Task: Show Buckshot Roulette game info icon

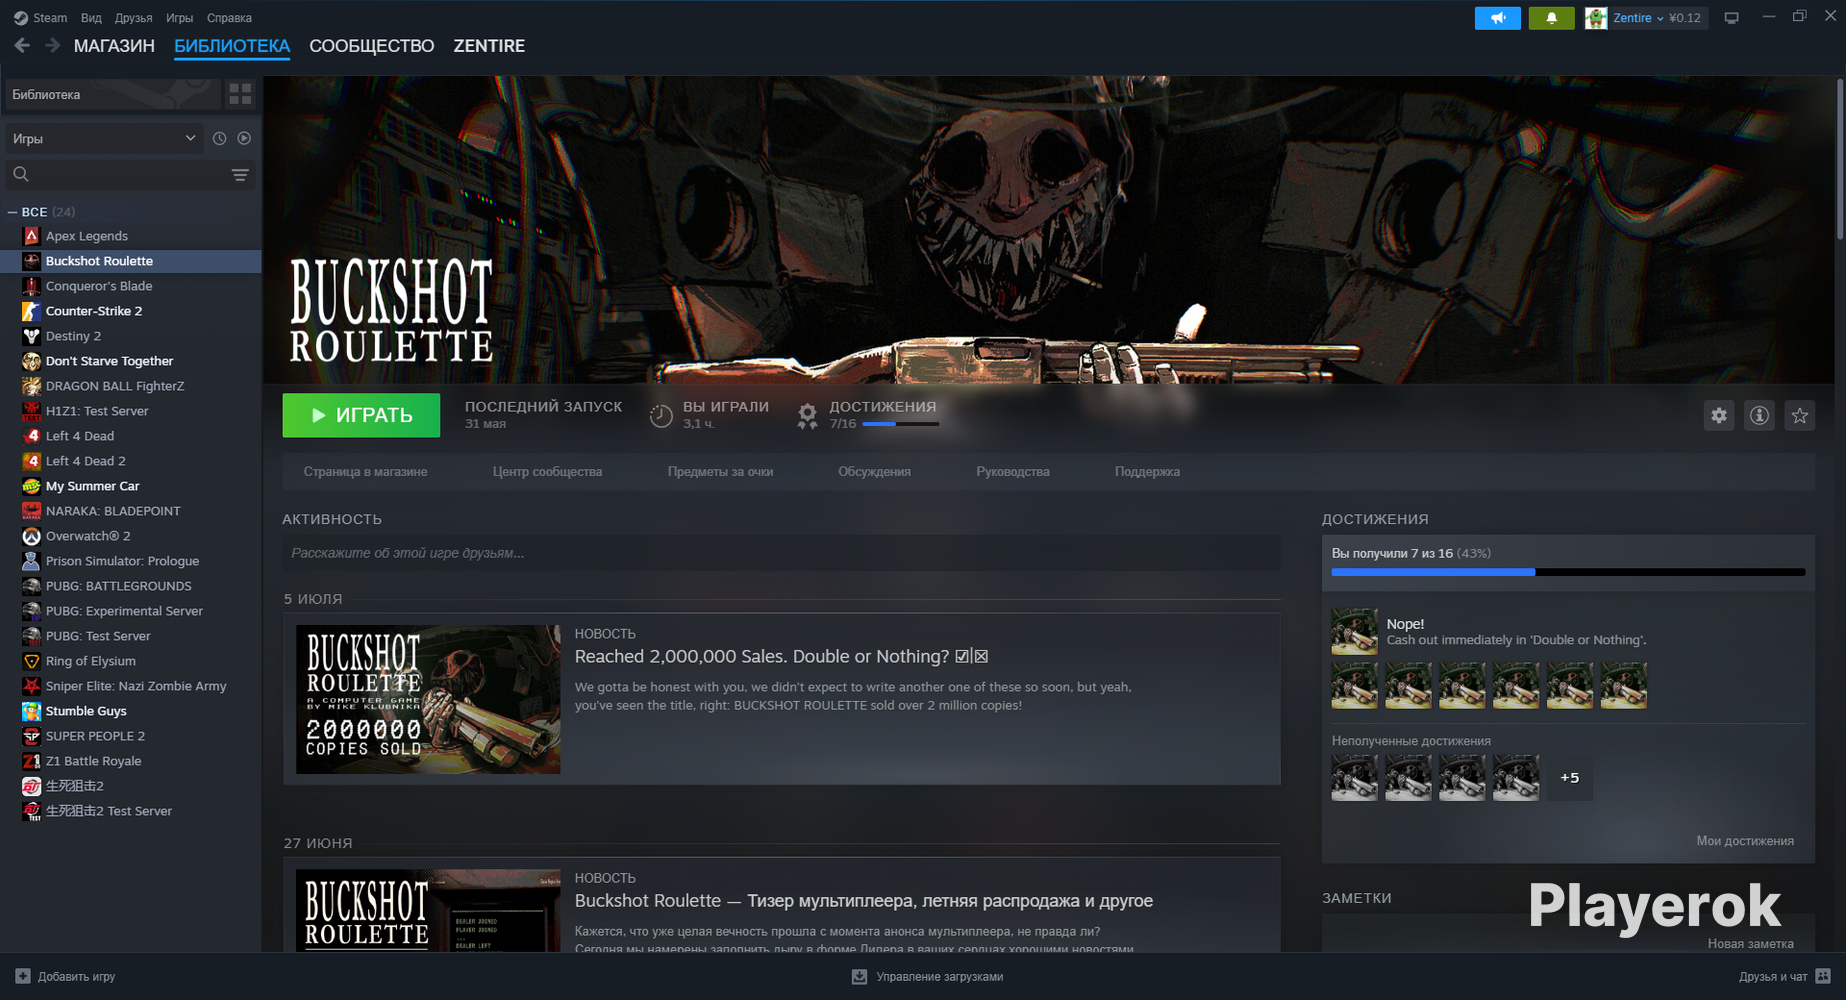Action: coord(1759,416)
